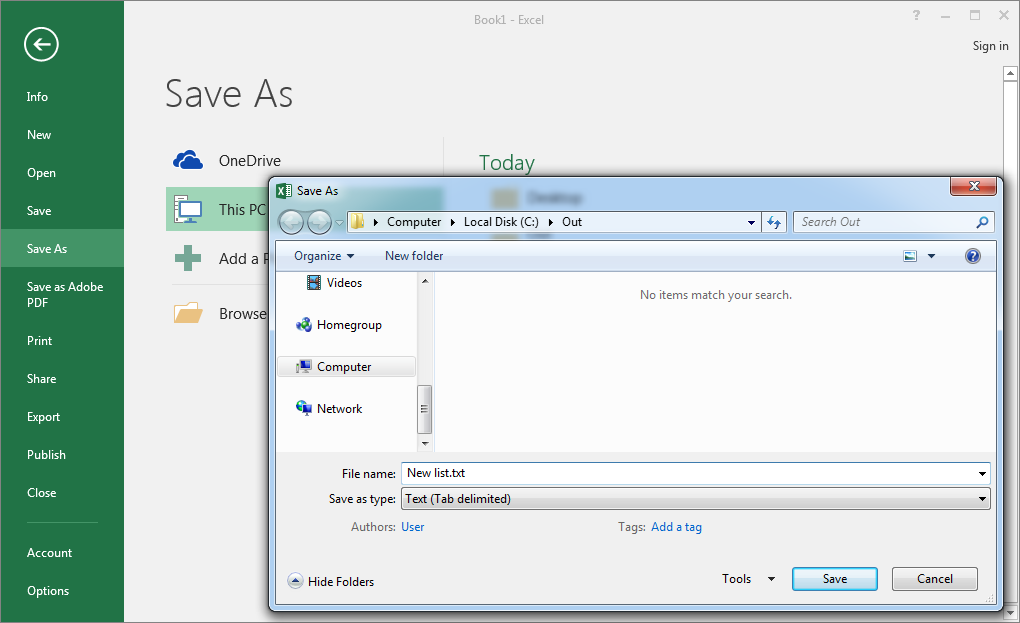
Task: Click the Back navigation button in dialog
Action: 291,222
